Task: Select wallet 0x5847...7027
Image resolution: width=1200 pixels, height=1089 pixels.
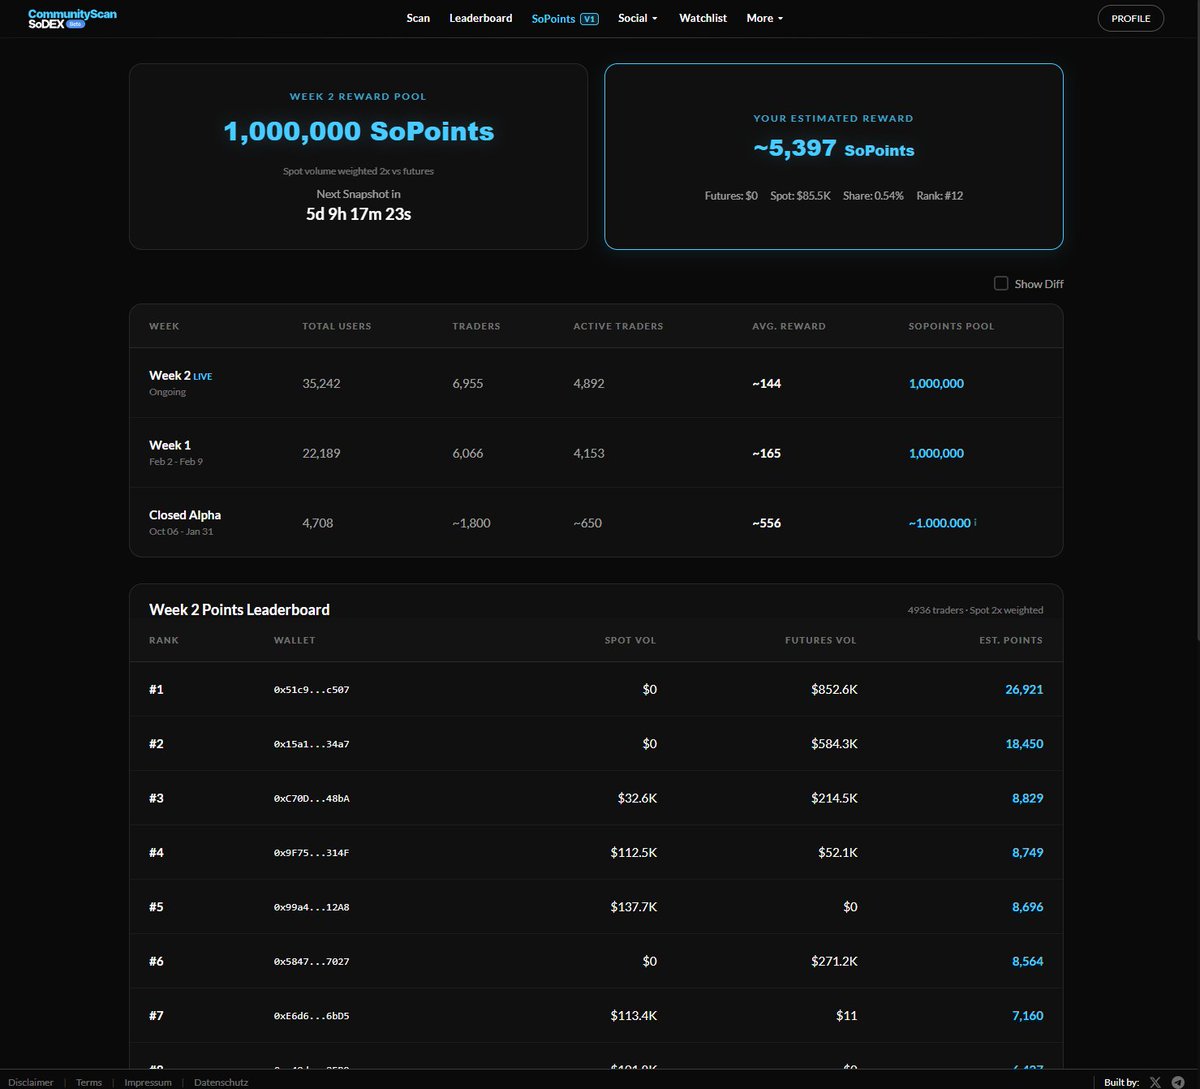Action: pyautogui.click(x=311, y=961)
